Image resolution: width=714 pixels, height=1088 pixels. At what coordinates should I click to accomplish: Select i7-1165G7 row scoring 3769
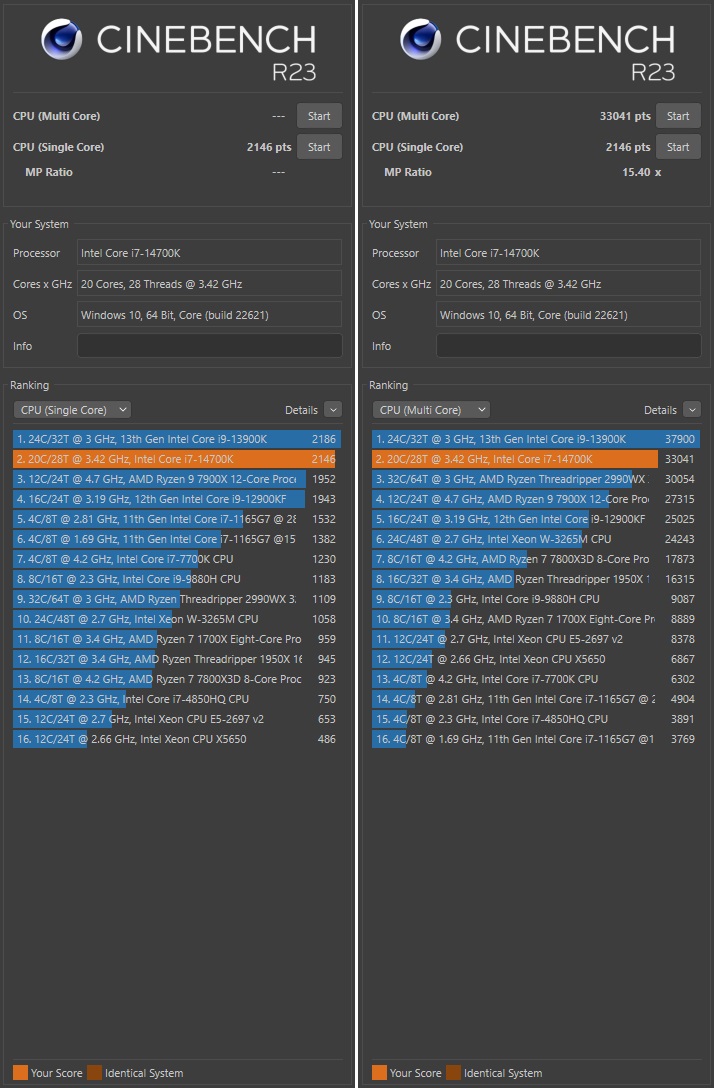pyautogui.click(x=536, y=739)
